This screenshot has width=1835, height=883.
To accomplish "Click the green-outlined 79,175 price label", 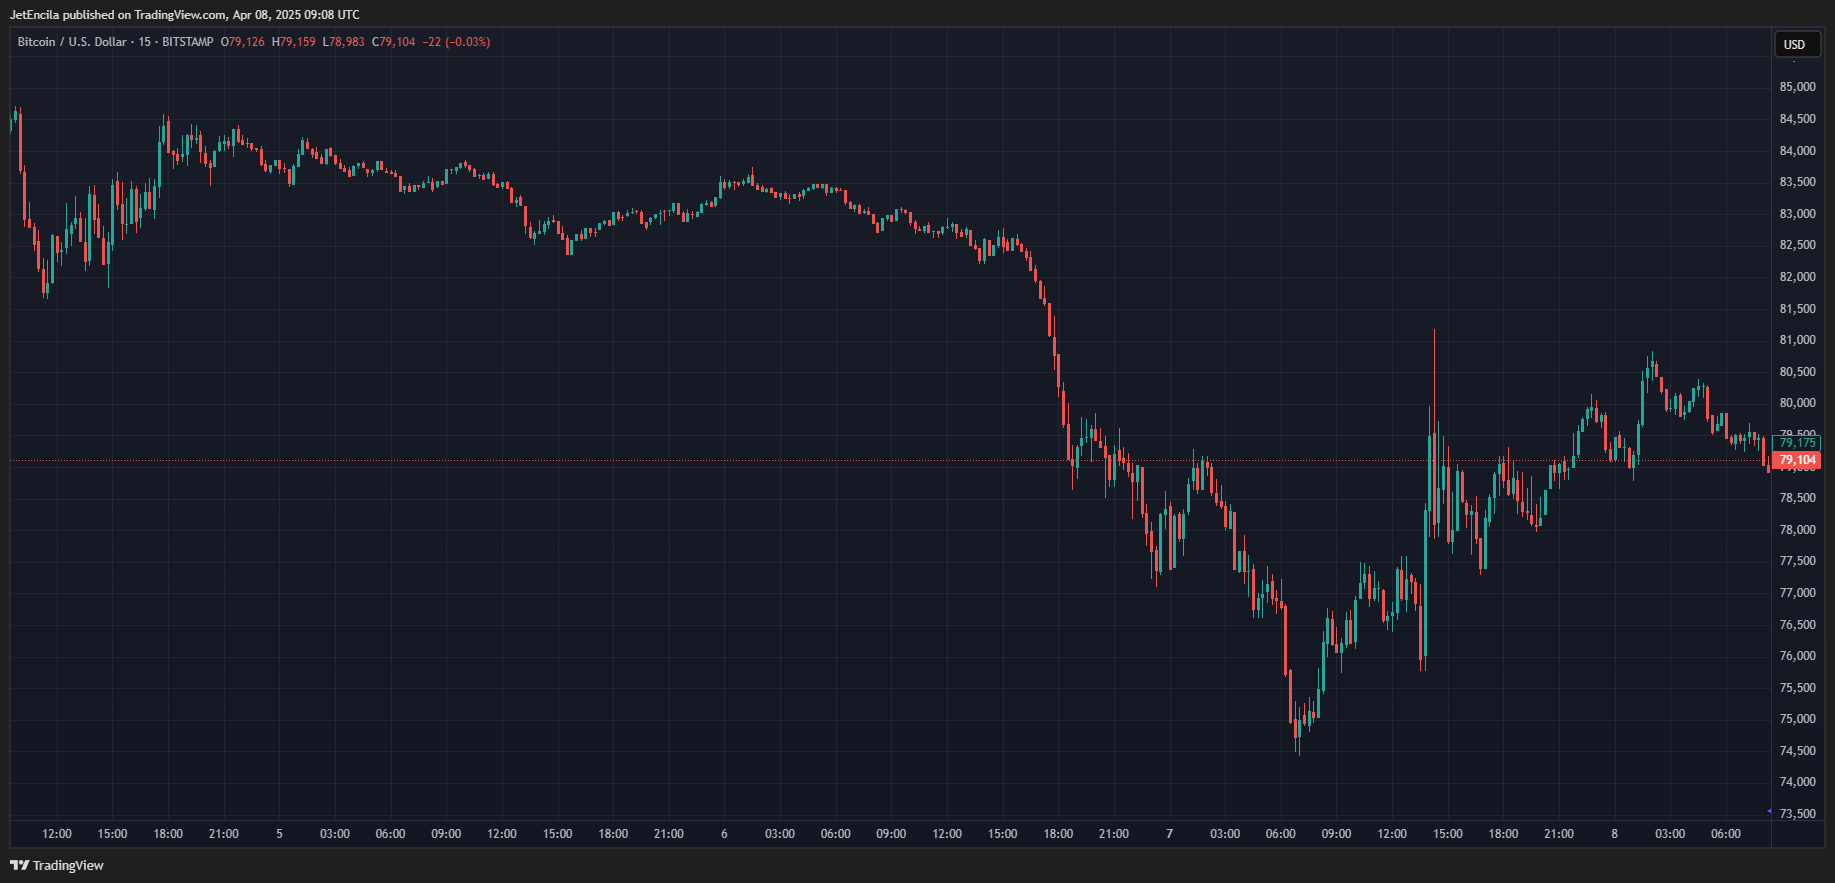I will coord(1797,443).
